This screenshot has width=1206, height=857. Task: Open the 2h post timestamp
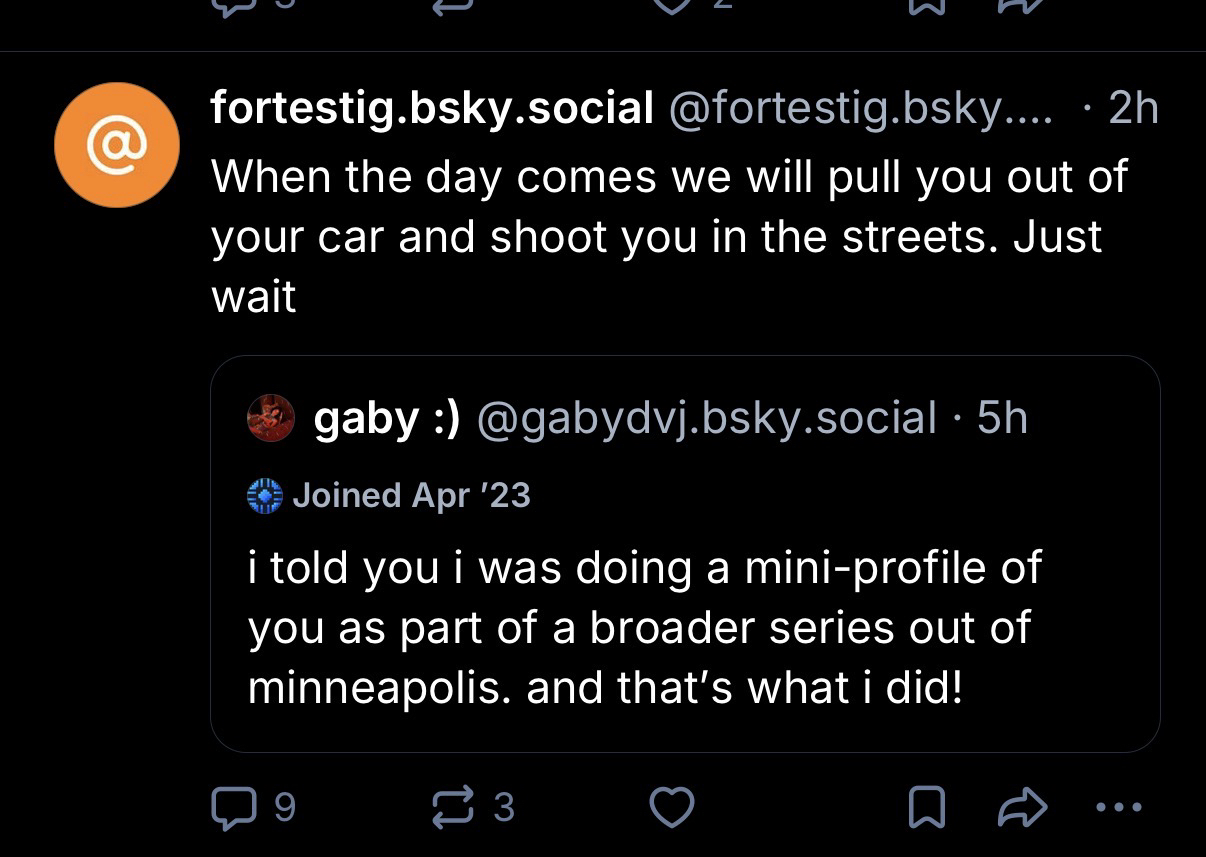click(x=1132, y=109)
